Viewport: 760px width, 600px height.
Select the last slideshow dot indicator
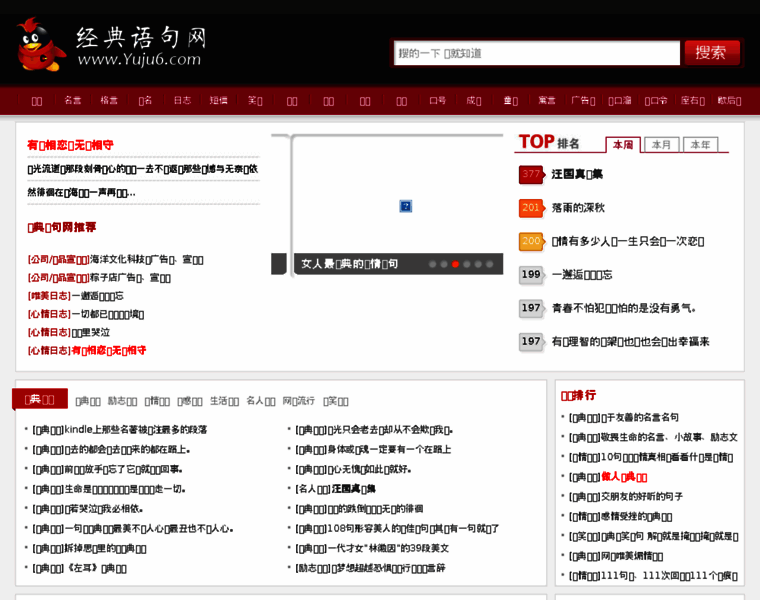point(491,264)
